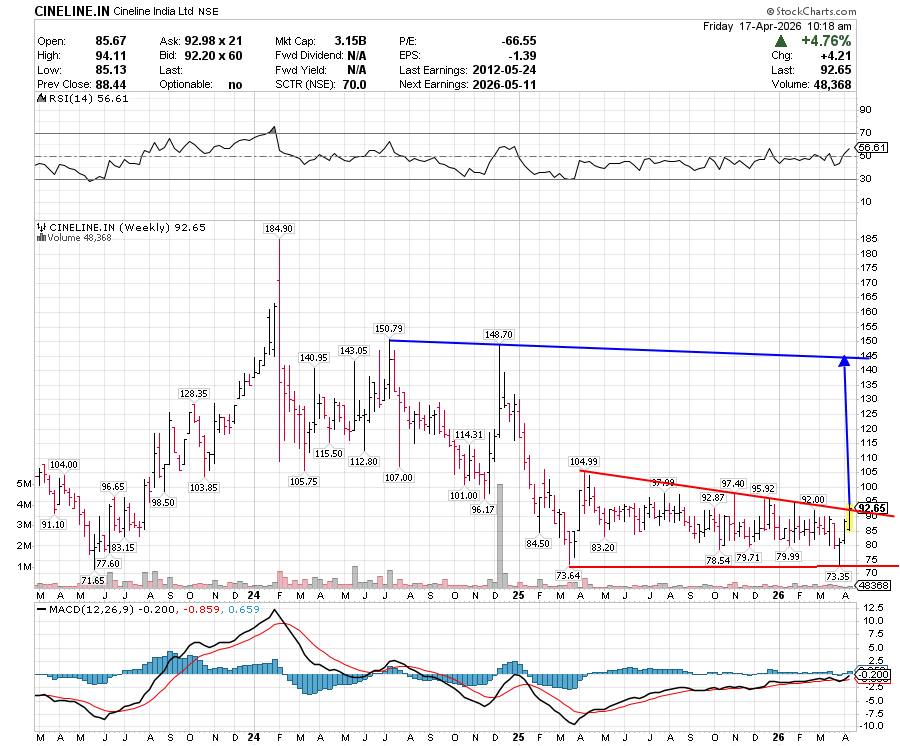The height and width of the screenshot is (746, 900).
Task: Click the green up-triangle change indicator
Action: coord(781,41)
